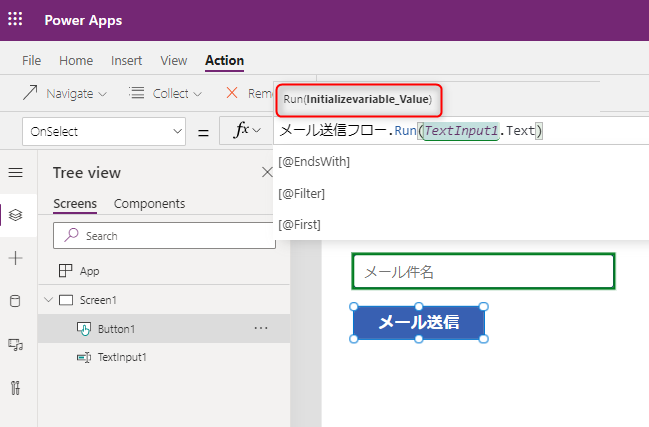Collapse the Screen1 tree node
Screen dimensions: 649x427
[48, 300]
